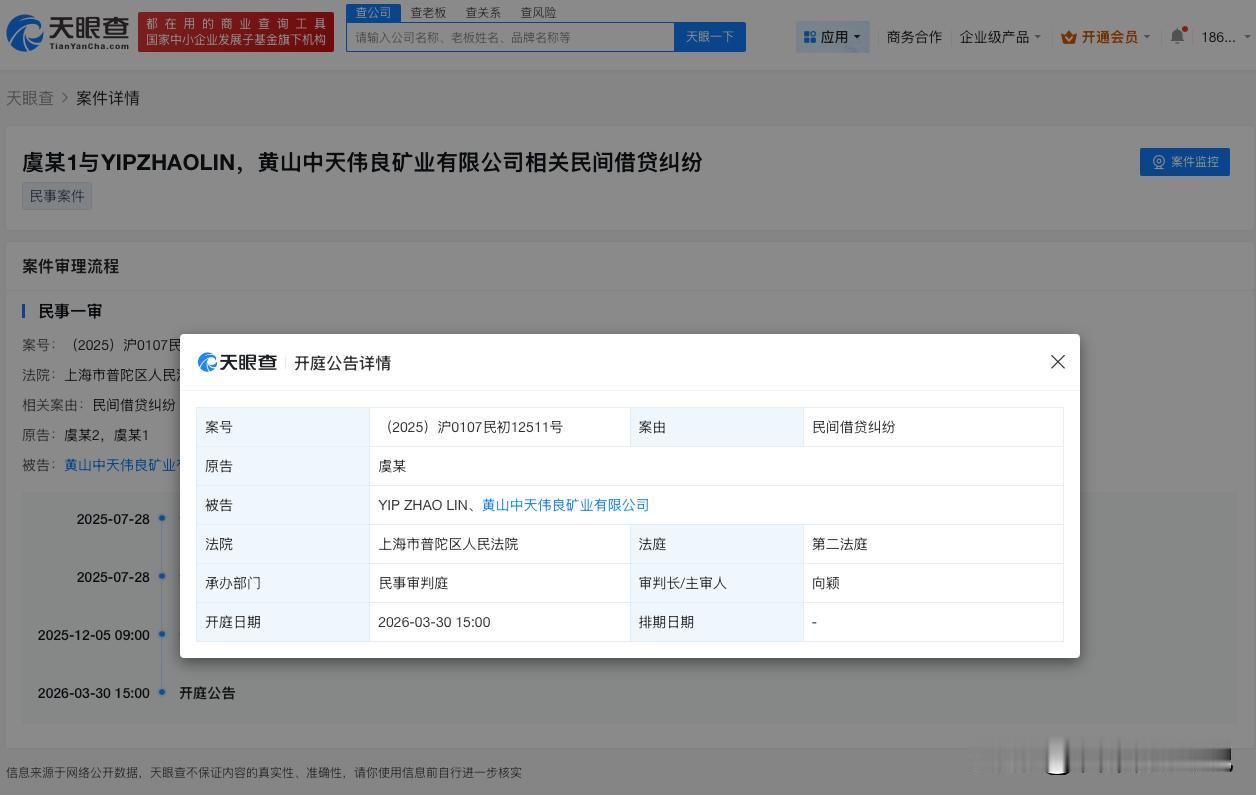Image resolution: width=1256 pixels, height=795 pixels.
Task: Open the 商务合作 menu item
Action: pos(914,36)
